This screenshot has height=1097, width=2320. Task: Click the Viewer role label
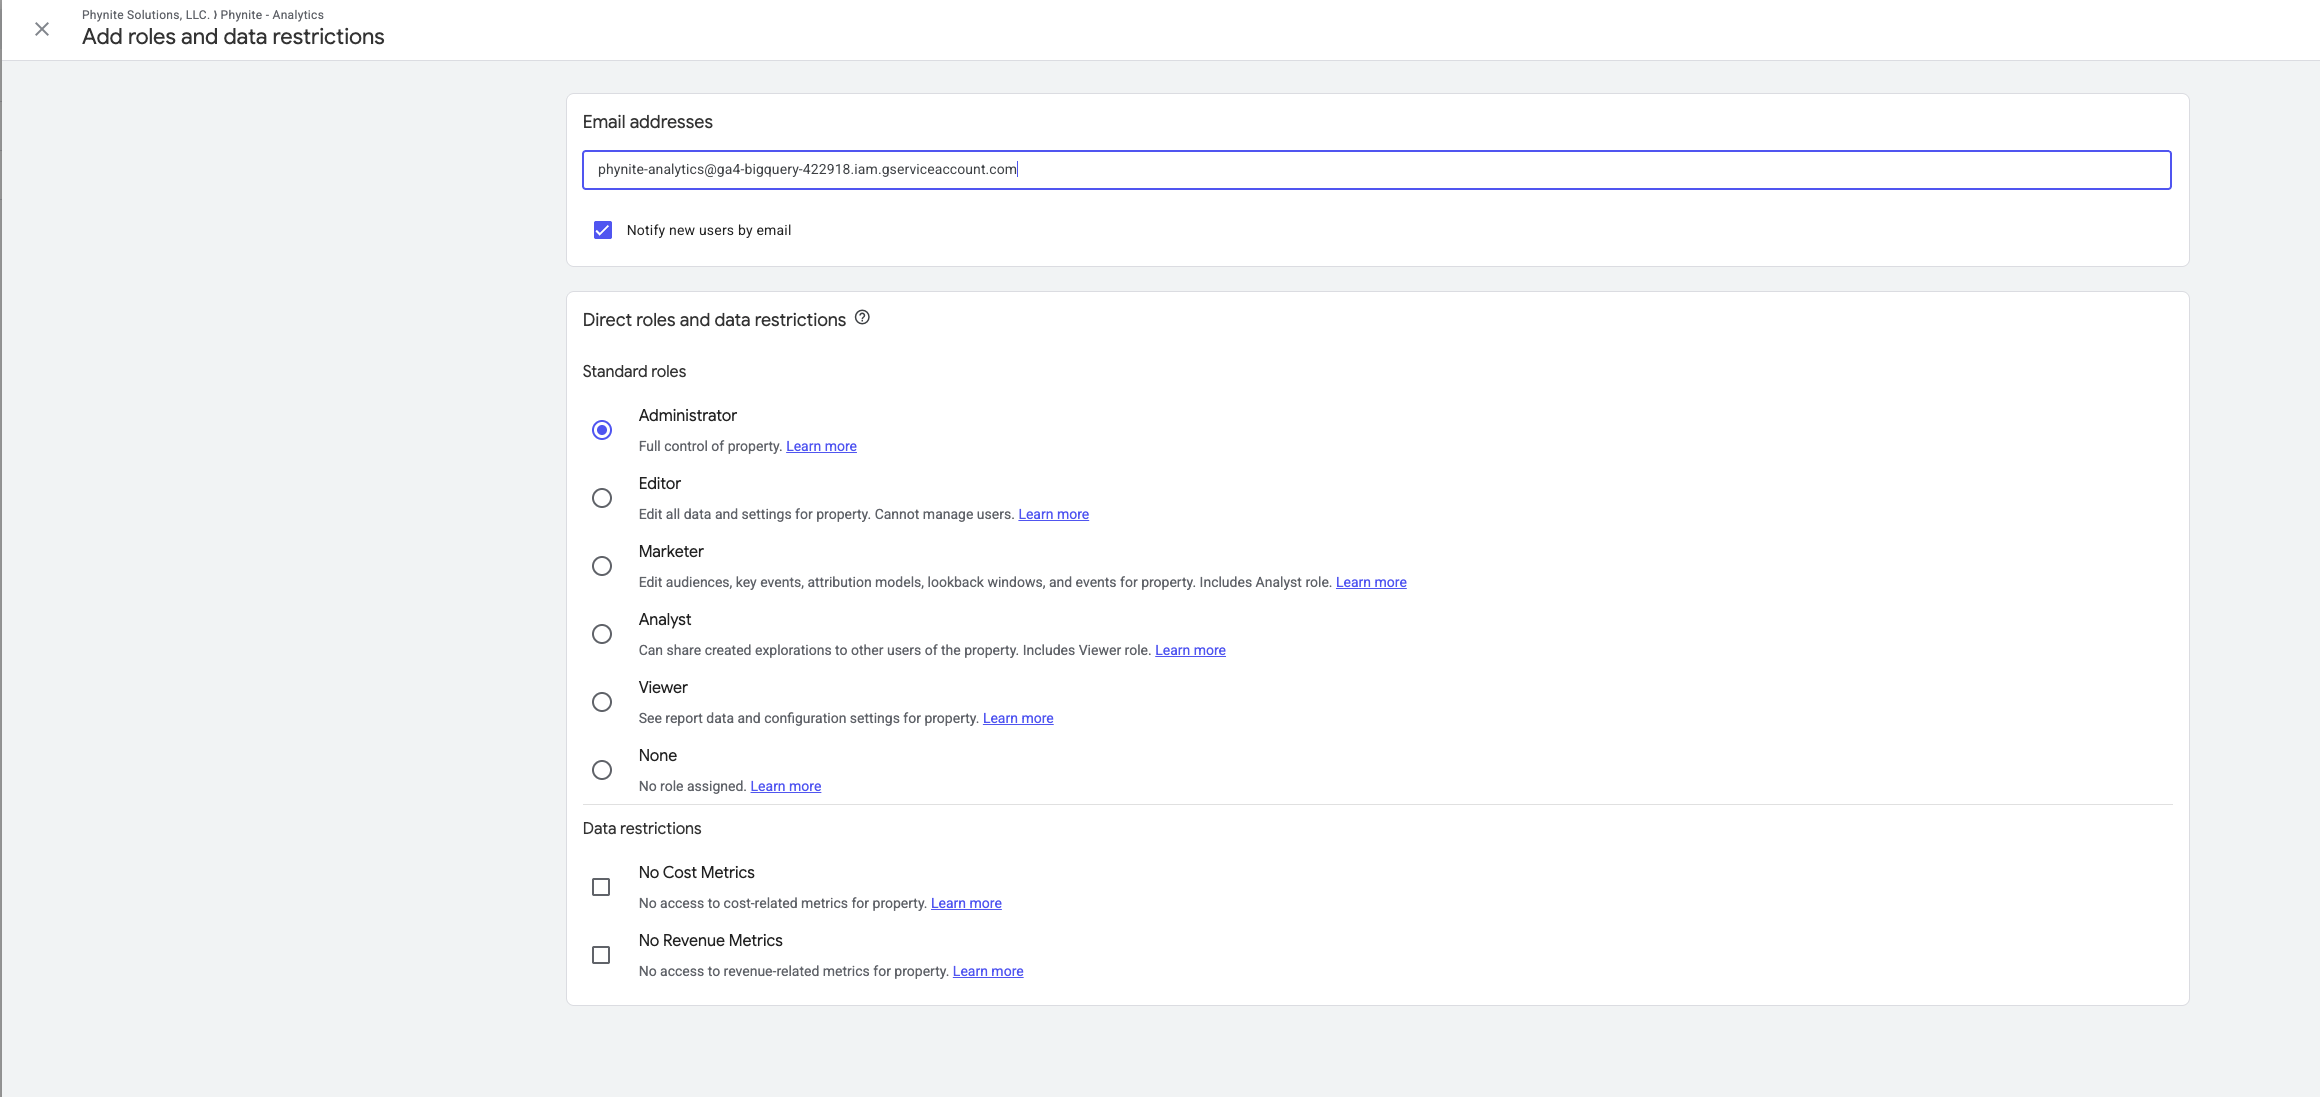click(663, 687)
